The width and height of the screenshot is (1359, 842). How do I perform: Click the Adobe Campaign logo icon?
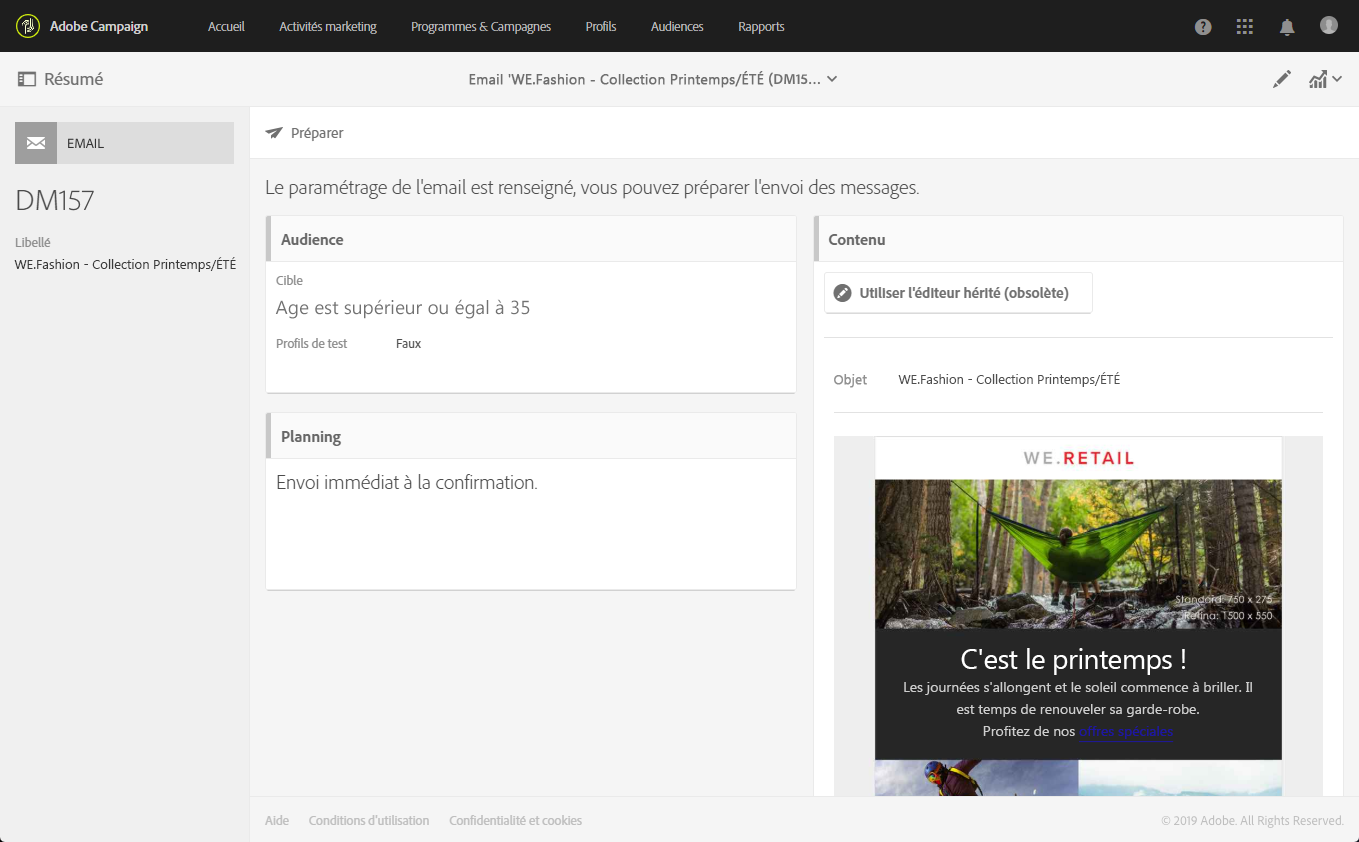click(x=28, y=26)
